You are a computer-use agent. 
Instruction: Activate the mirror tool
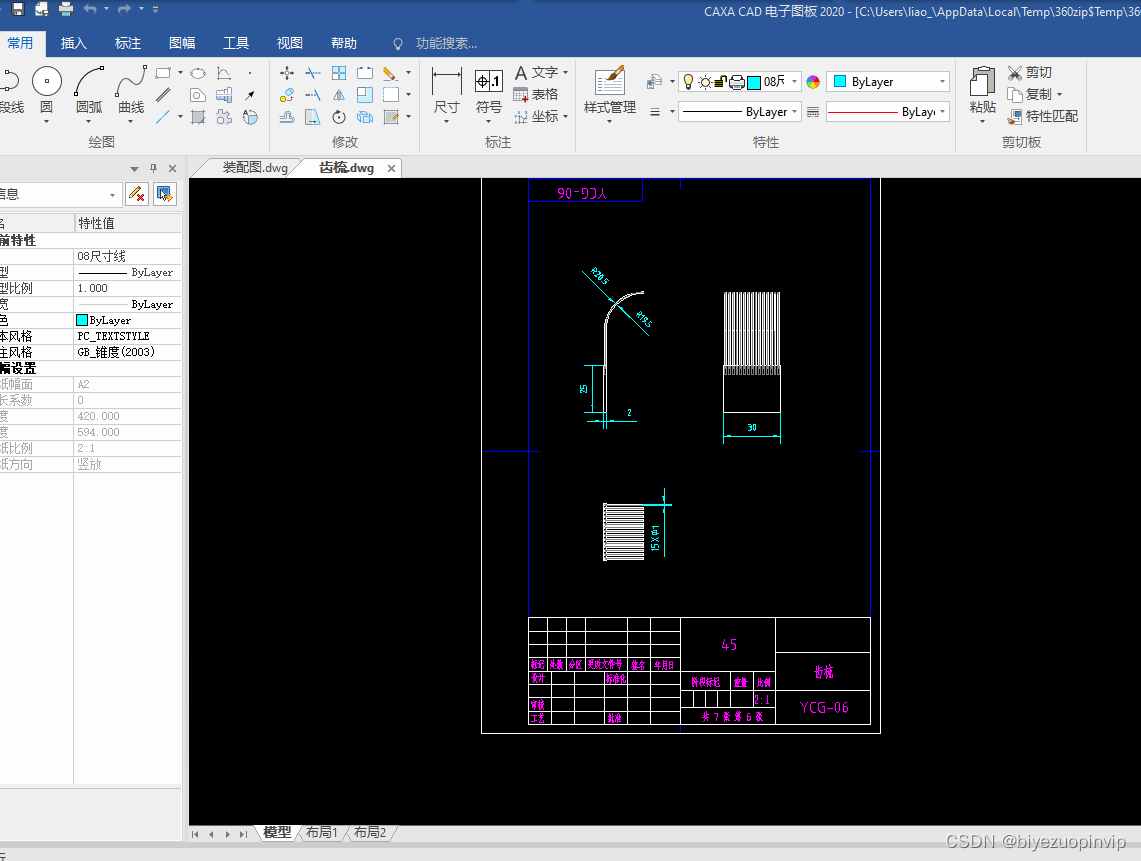coord(339,95)
